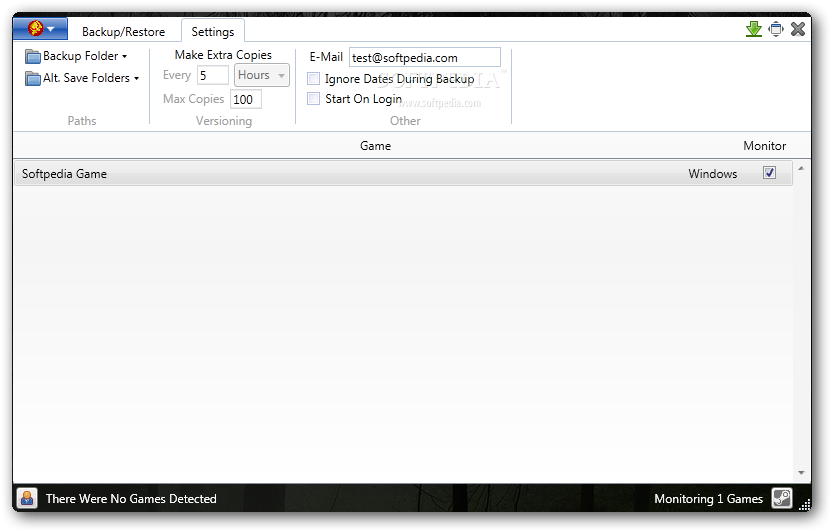Click the Steam icon in the status bar
Image resolution: width=832 pixels, height=532 pixels.
tap(782, 499)
